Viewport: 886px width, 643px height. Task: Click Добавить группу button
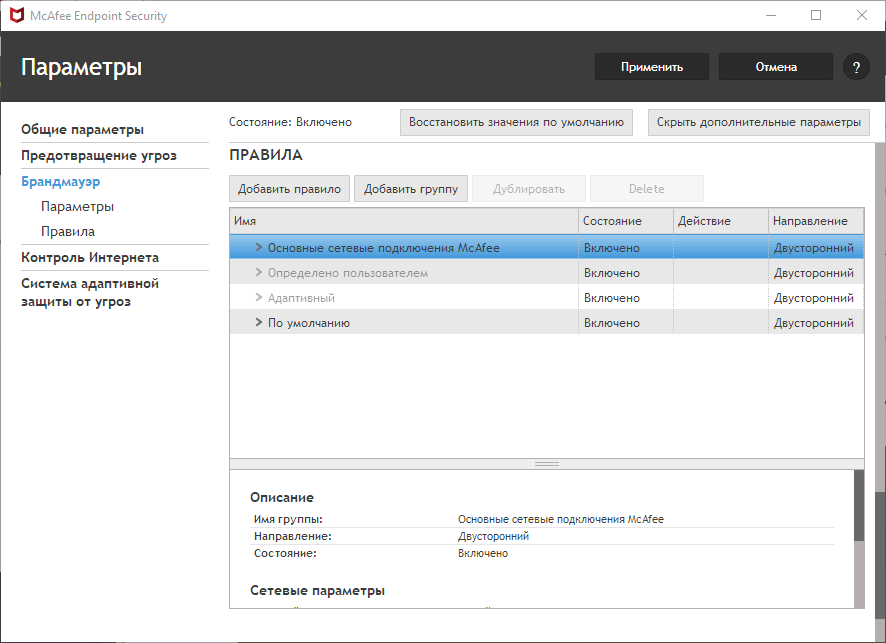[411, 189]
